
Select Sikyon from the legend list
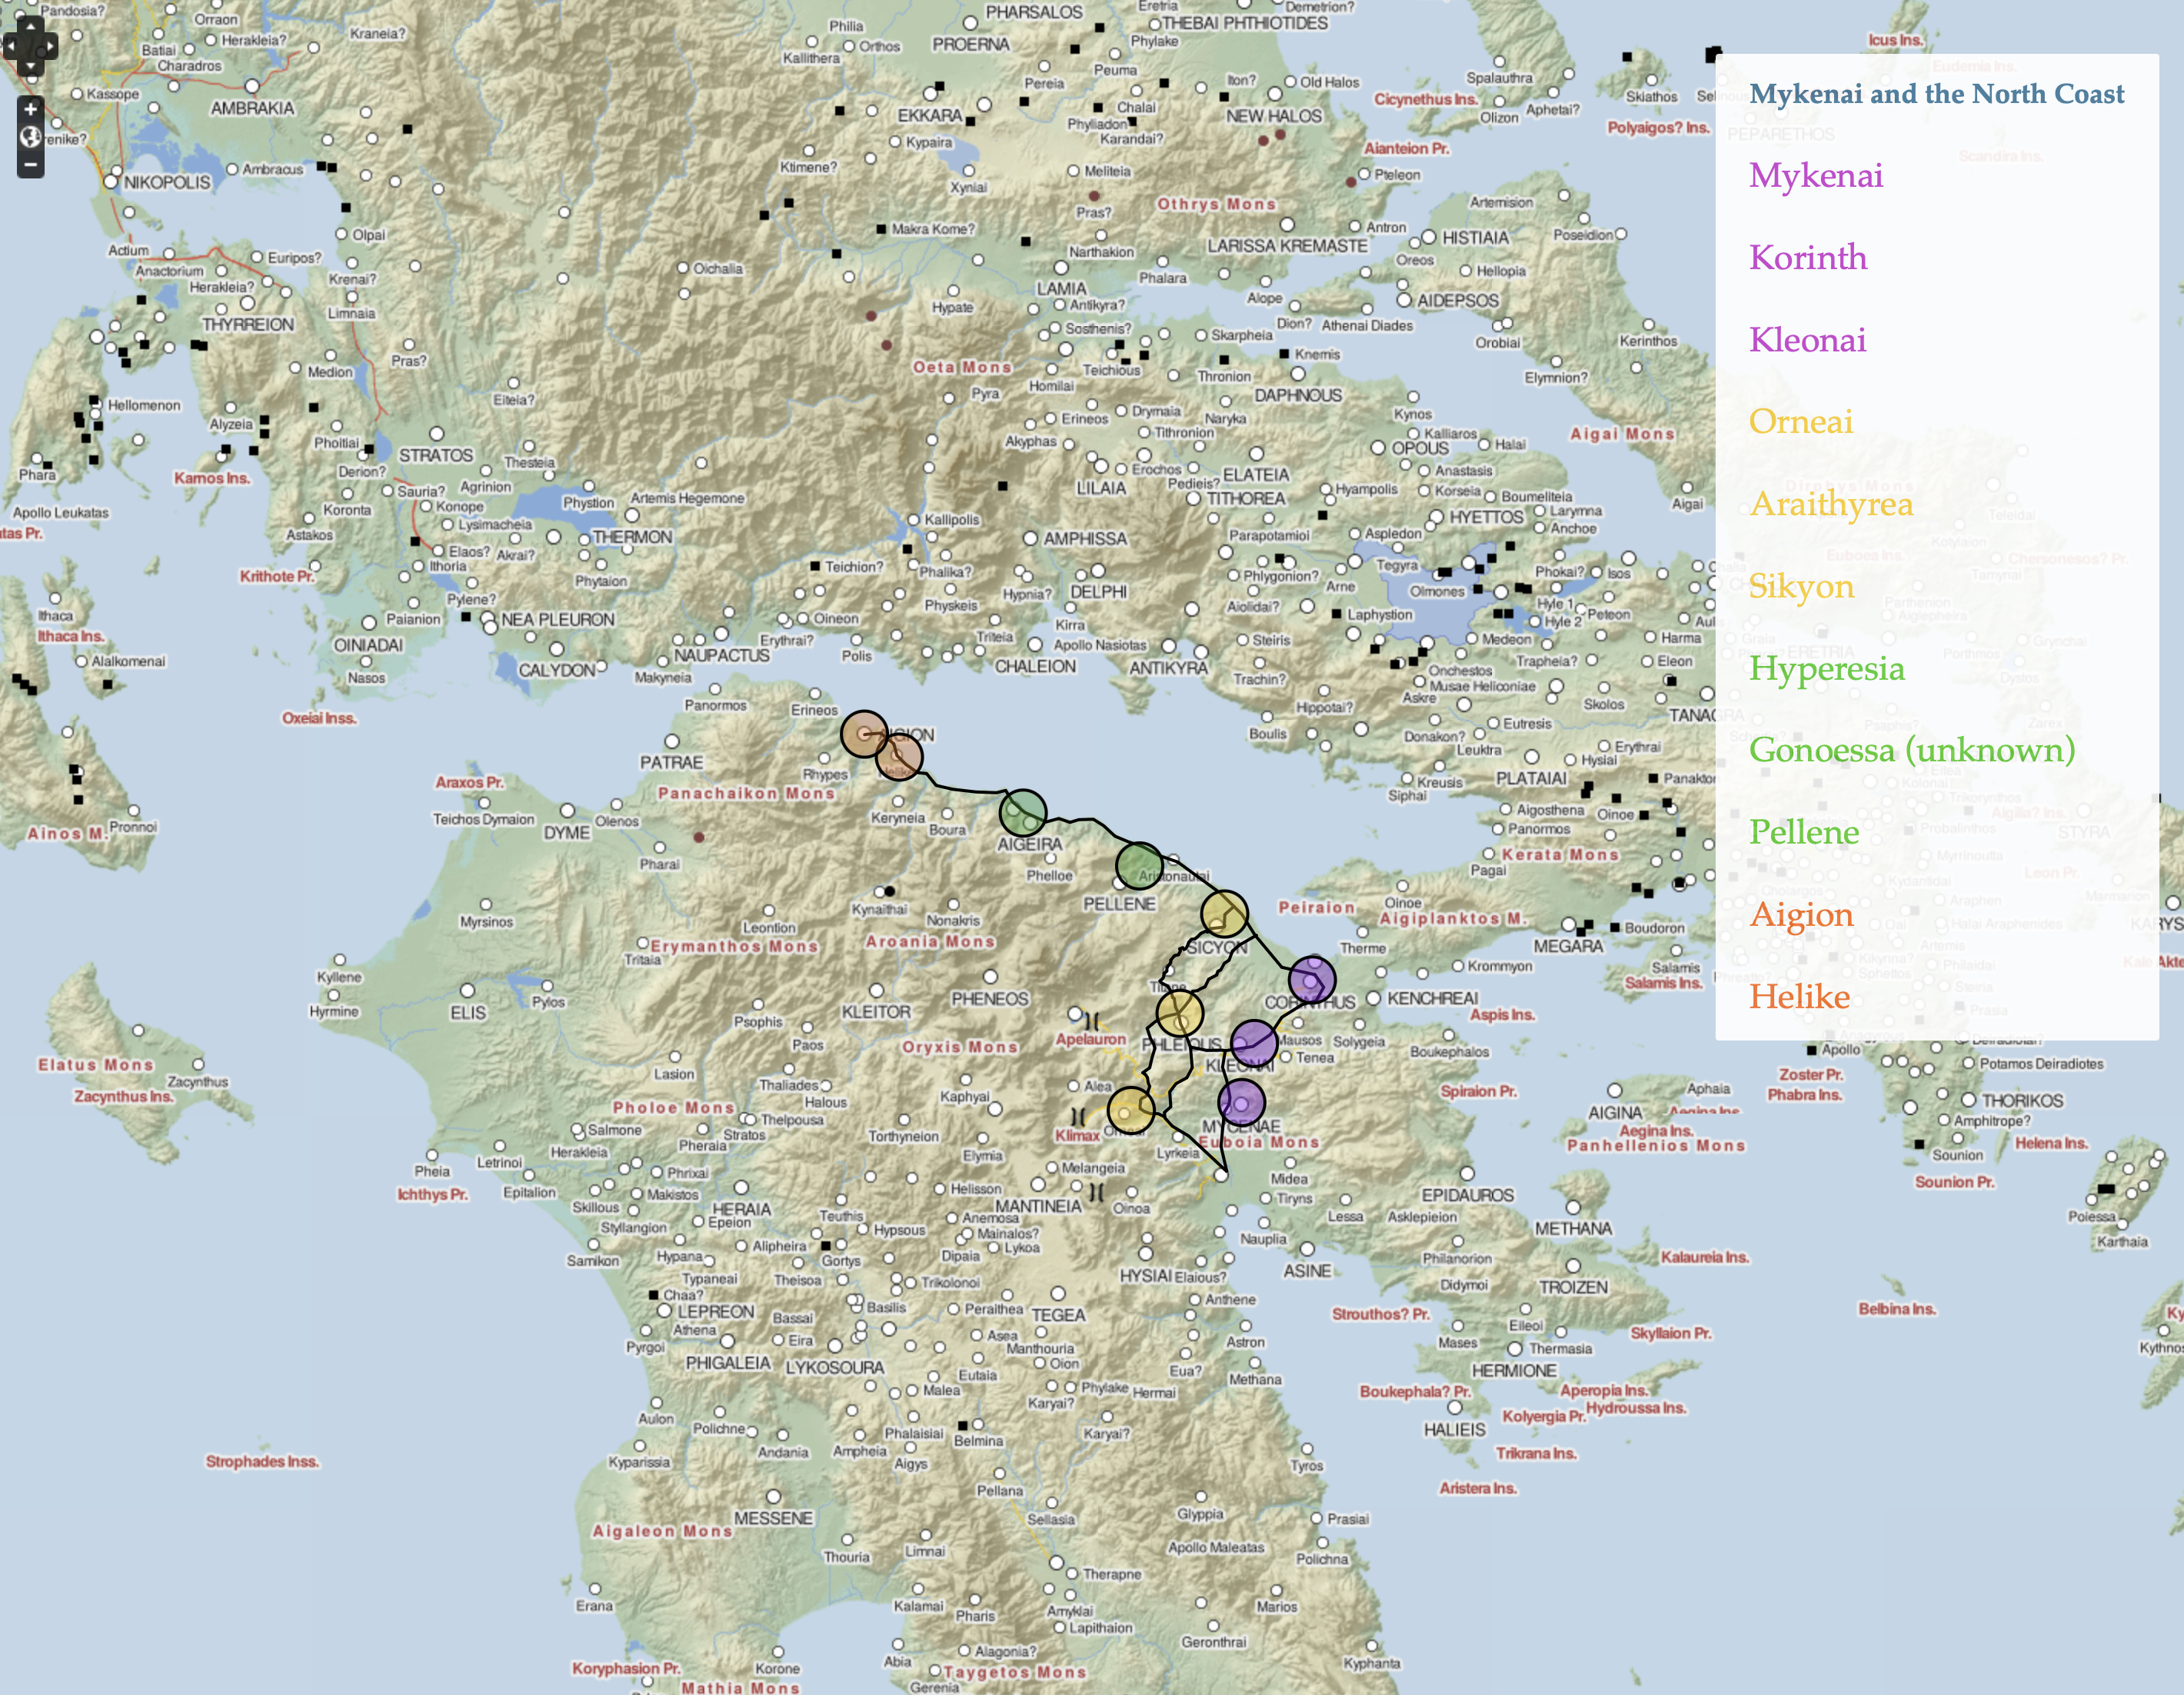(x=1800, y=586)
